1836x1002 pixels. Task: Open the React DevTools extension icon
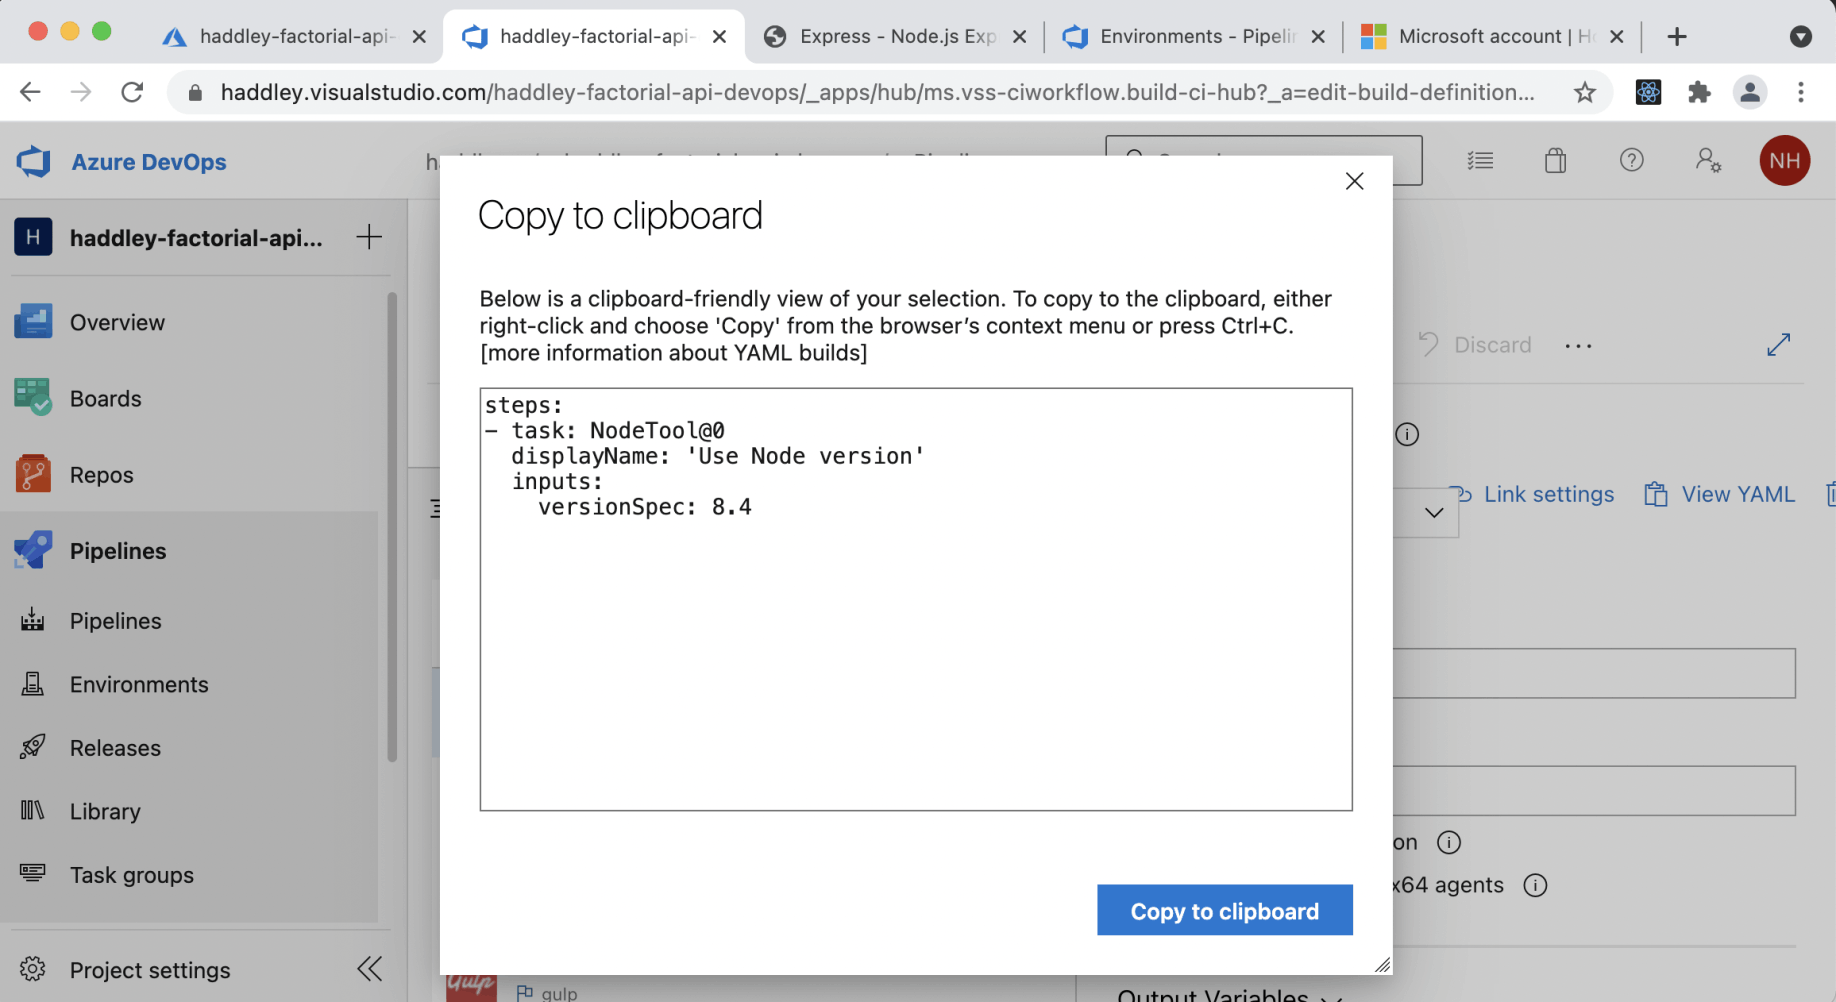pos(1648,92)
